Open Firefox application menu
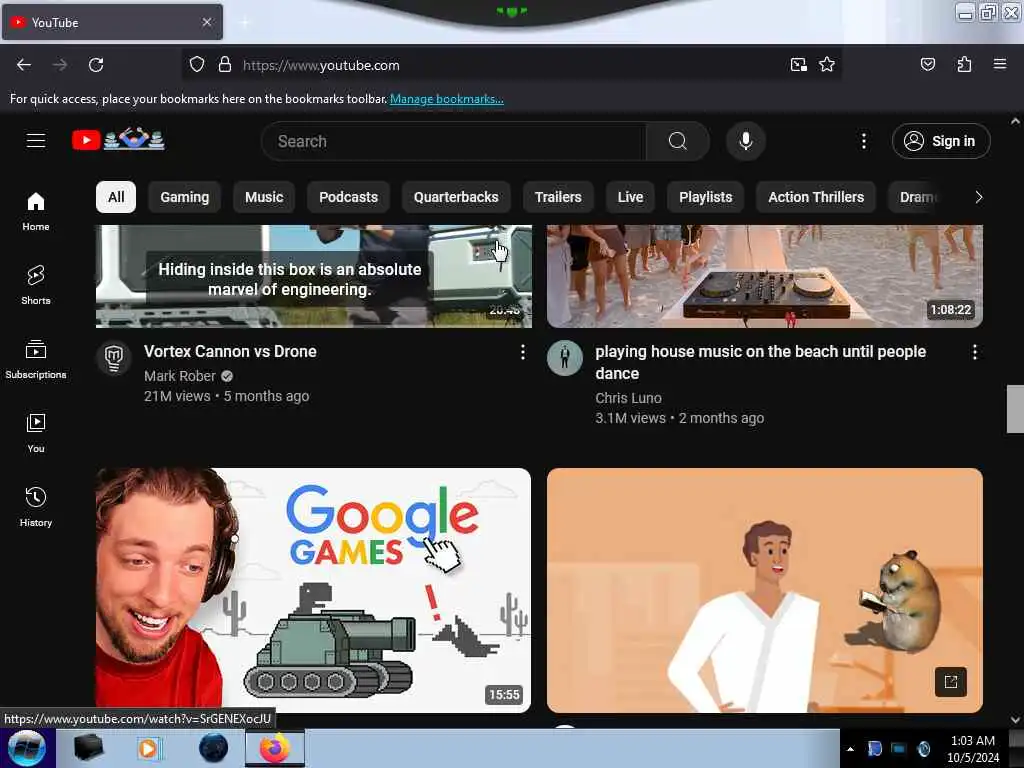Viewport: 1024px width, 768px height. pyautogui.click(x=1000, y=65)
